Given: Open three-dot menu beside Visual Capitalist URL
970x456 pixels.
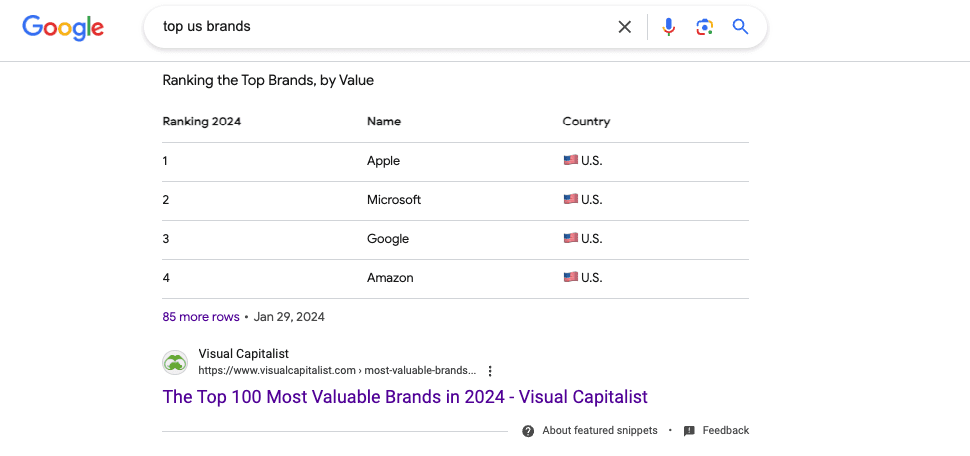Looking at the screenshot, I should click(x=490, y=371).
